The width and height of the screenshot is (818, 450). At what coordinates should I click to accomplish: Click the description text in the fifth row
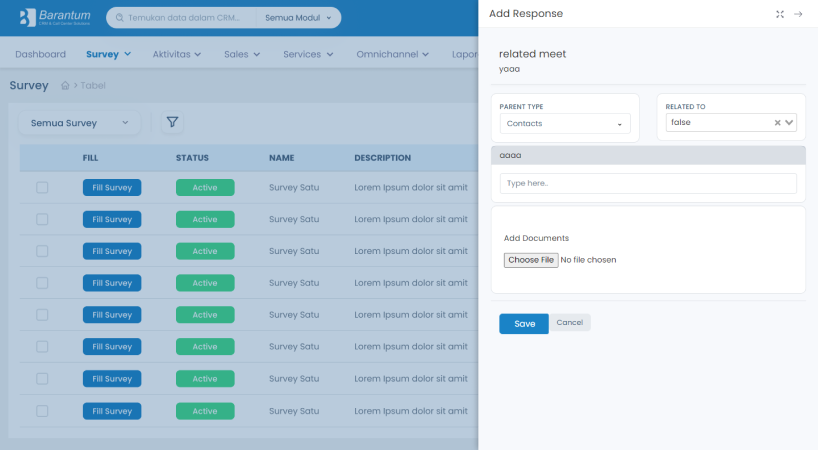point(411,314)
